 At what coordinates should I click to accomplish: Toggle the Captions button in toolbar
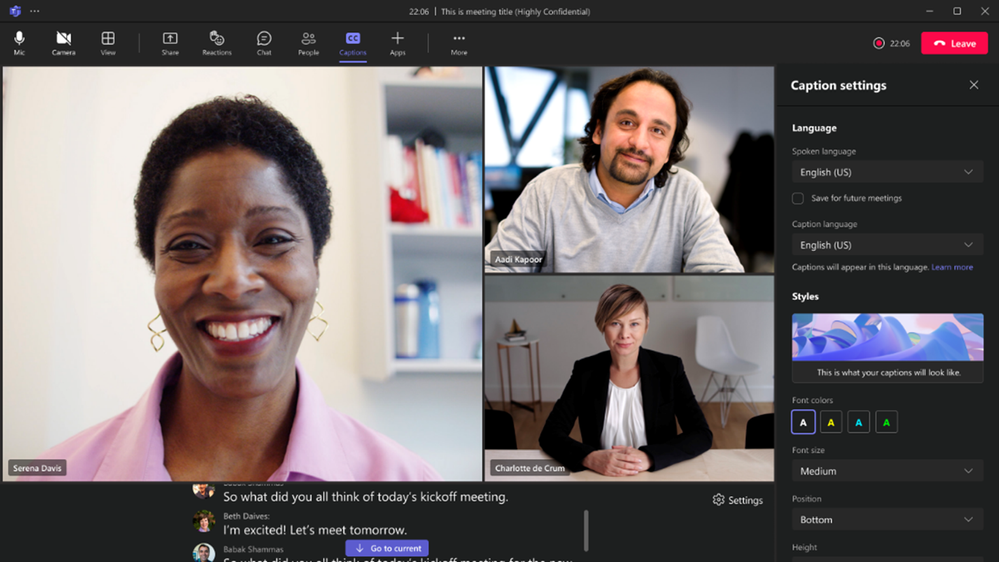352,42
